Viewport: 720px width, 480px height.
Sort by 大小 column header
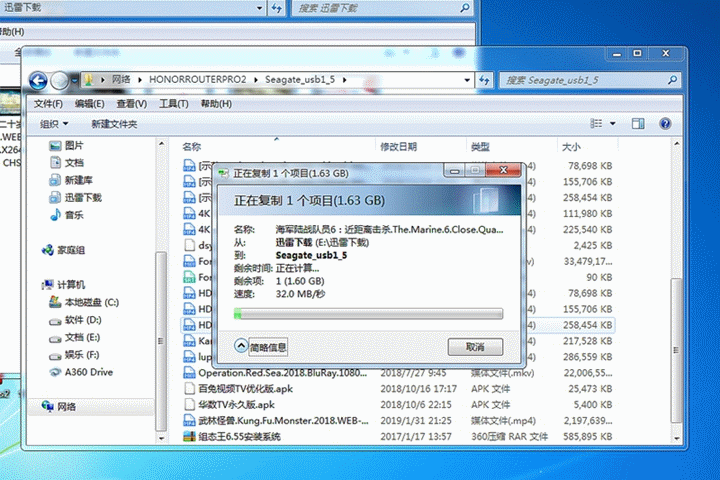(571, 147)
